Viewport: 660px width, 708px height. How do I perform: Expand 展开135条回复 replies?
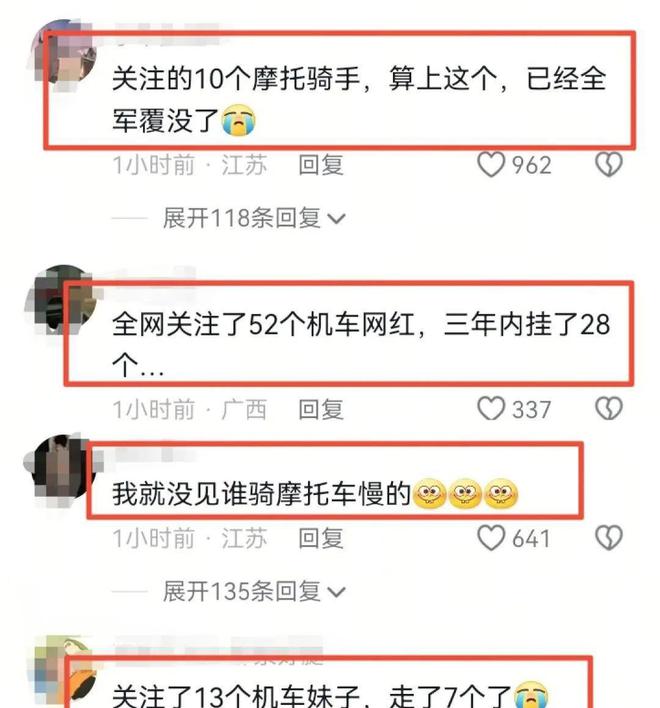254,592
